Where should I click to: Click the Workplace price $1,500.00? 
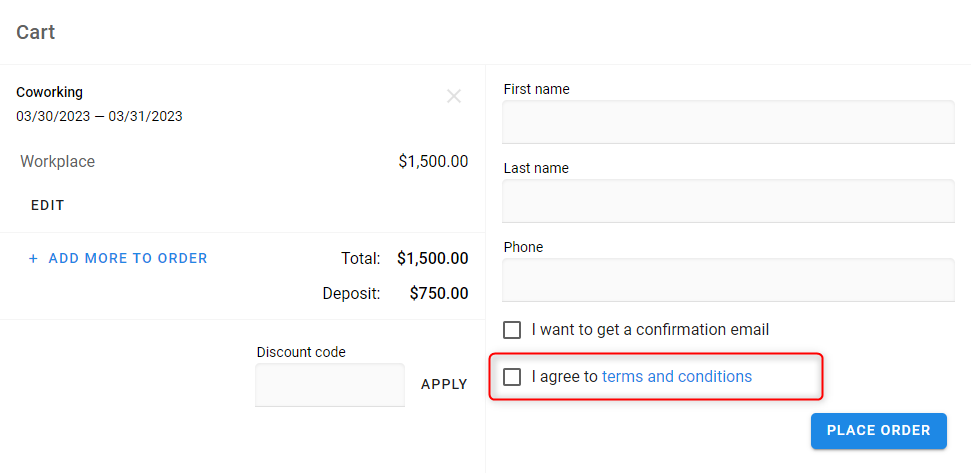coord(433,161)
